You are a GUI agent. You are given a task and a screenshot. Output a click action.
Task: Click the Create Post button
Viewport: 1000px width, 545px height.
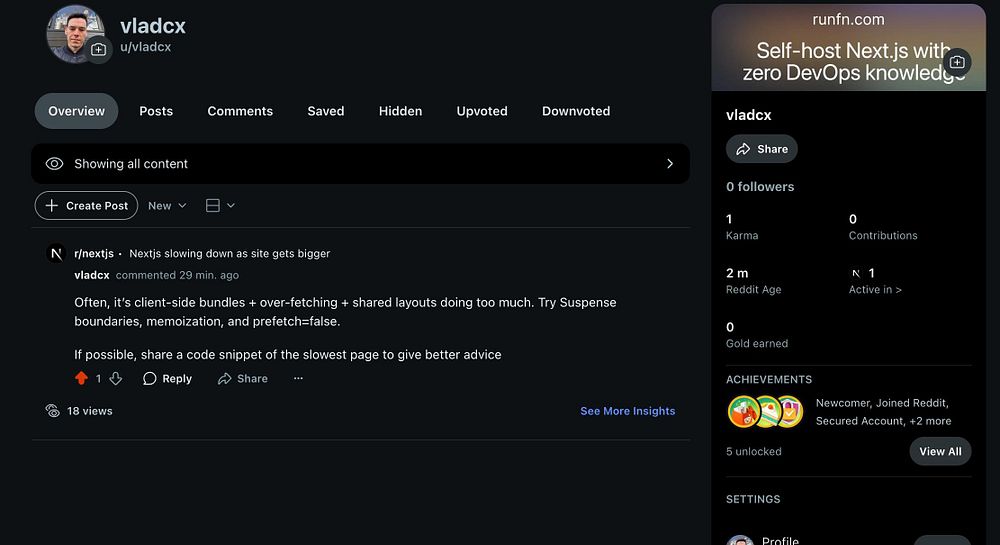pos(86,206)
